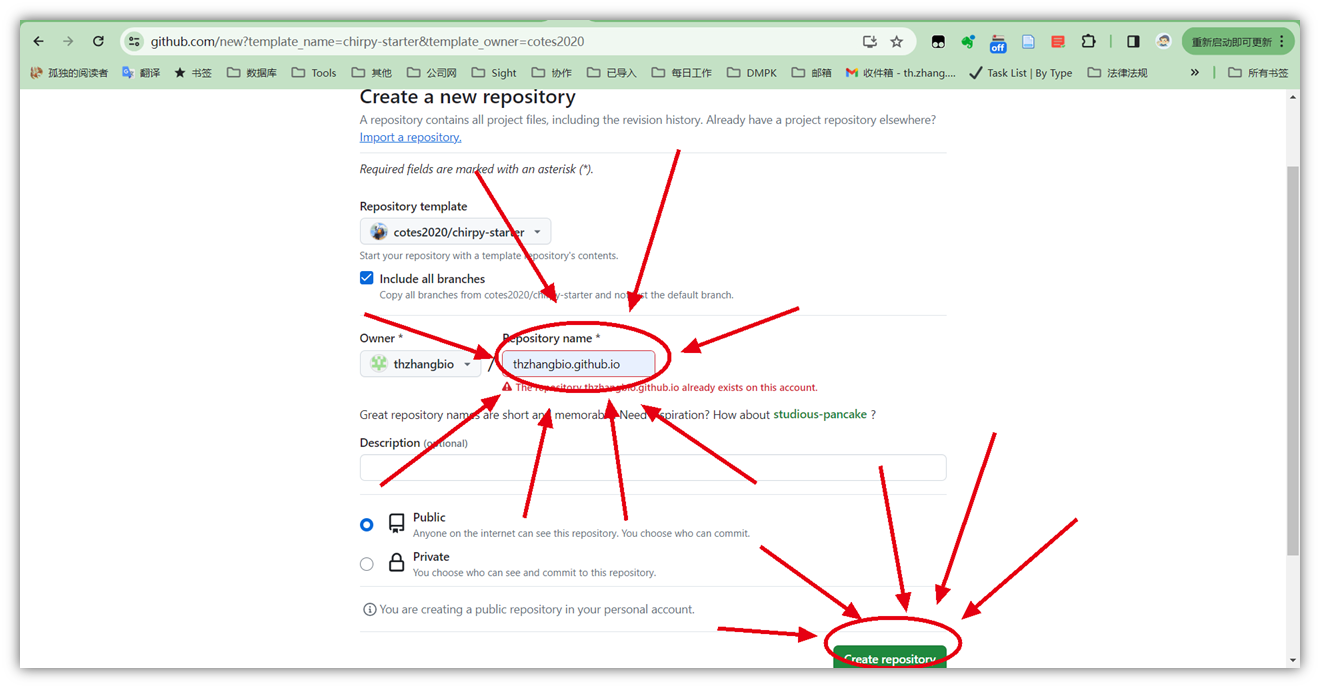This screenshot has height=688, width=1320.
Task: Open the Task List By Type bookmark
Action: [1021, 73]
